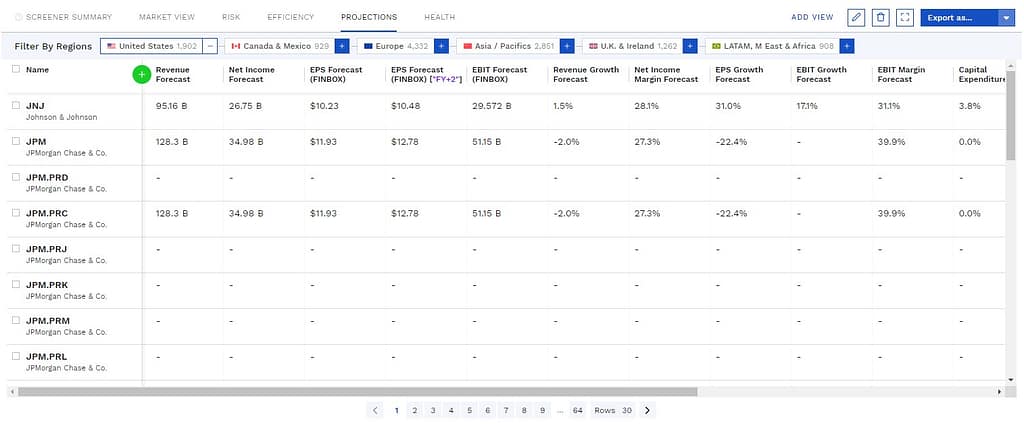Go to page 2
1024x424 pixels.
point(415,410)
